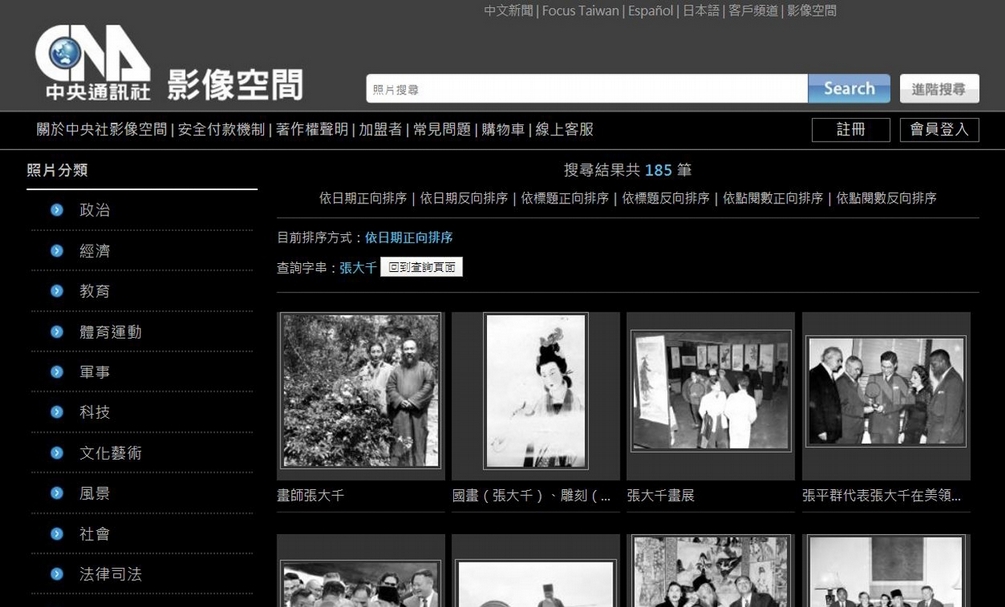The width and height of the screenshot is (1005, 607).
Task: Open 線上客服 online support
Action: (564, 129)
